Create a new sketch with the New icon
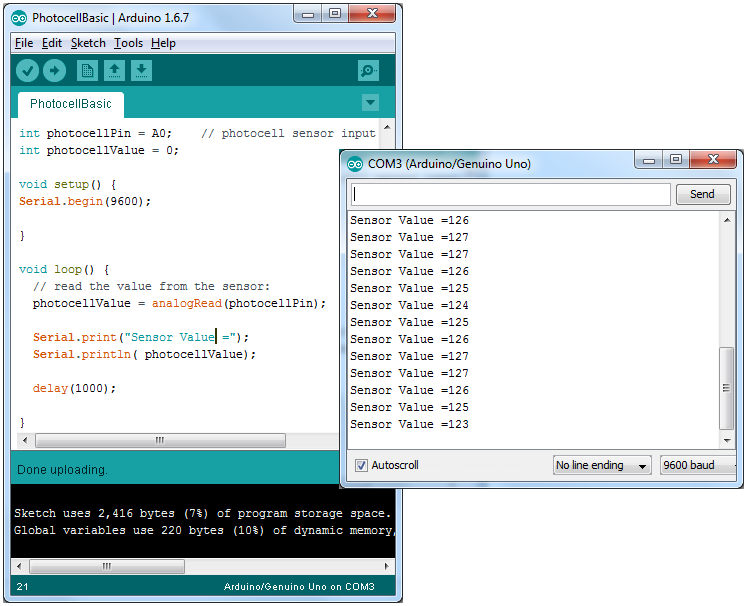This screenshot has height=606, width=747. [87, 71]
